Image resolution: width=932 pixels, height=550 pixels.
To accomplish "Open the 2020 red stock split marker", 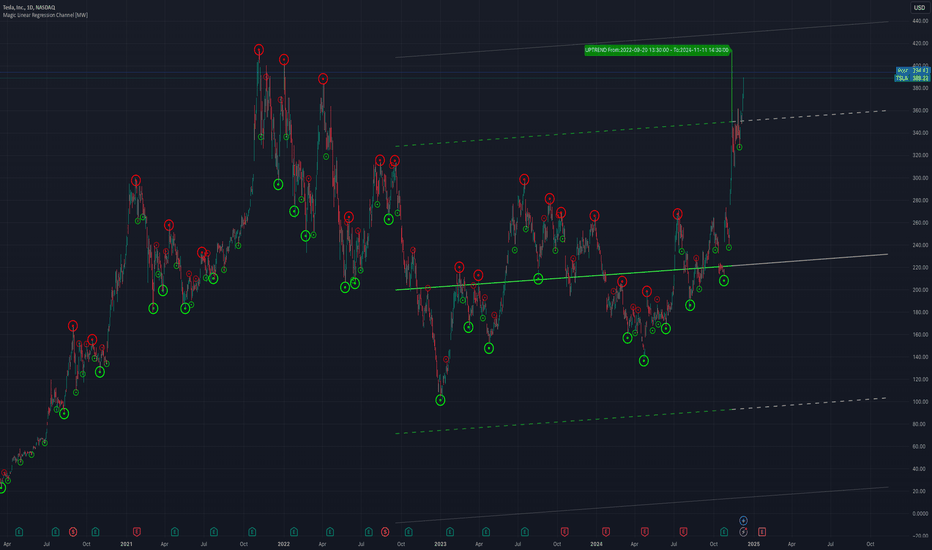I will pos(73,532).
